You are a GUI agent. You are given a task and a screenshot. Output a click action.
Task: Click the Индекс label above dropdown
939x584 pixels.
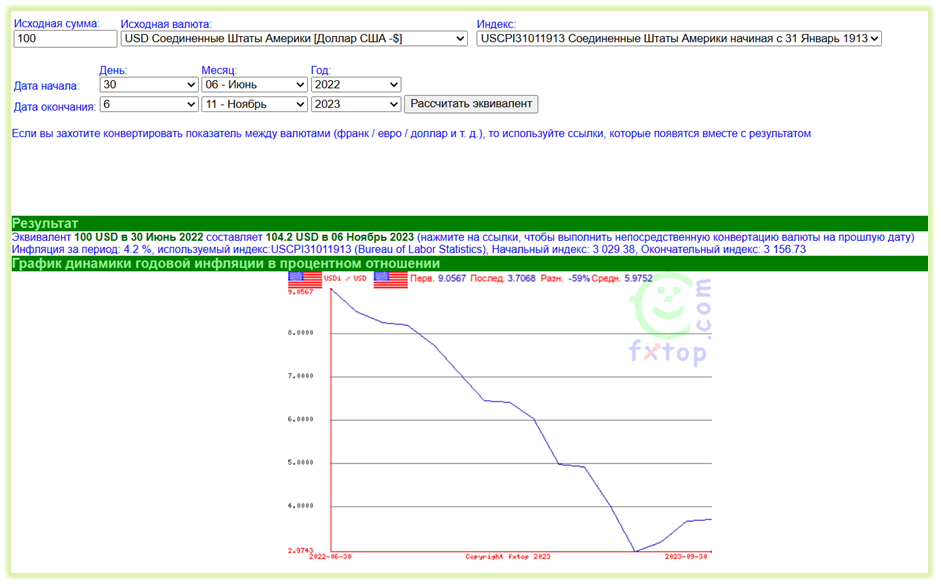click(496, 25)
